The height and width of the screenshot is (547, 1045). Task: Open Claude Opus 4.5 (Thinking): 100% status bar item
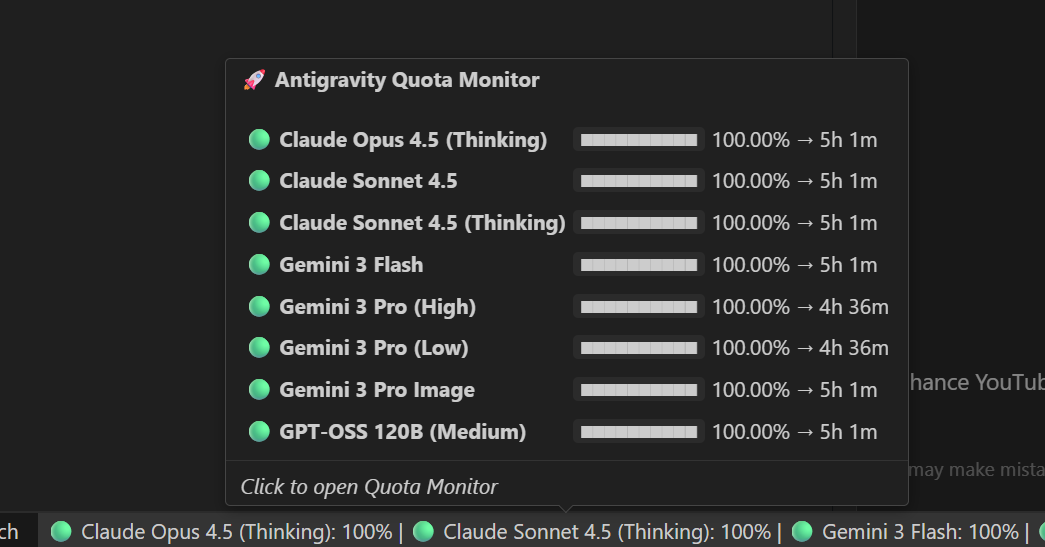[x=224, y=532]
